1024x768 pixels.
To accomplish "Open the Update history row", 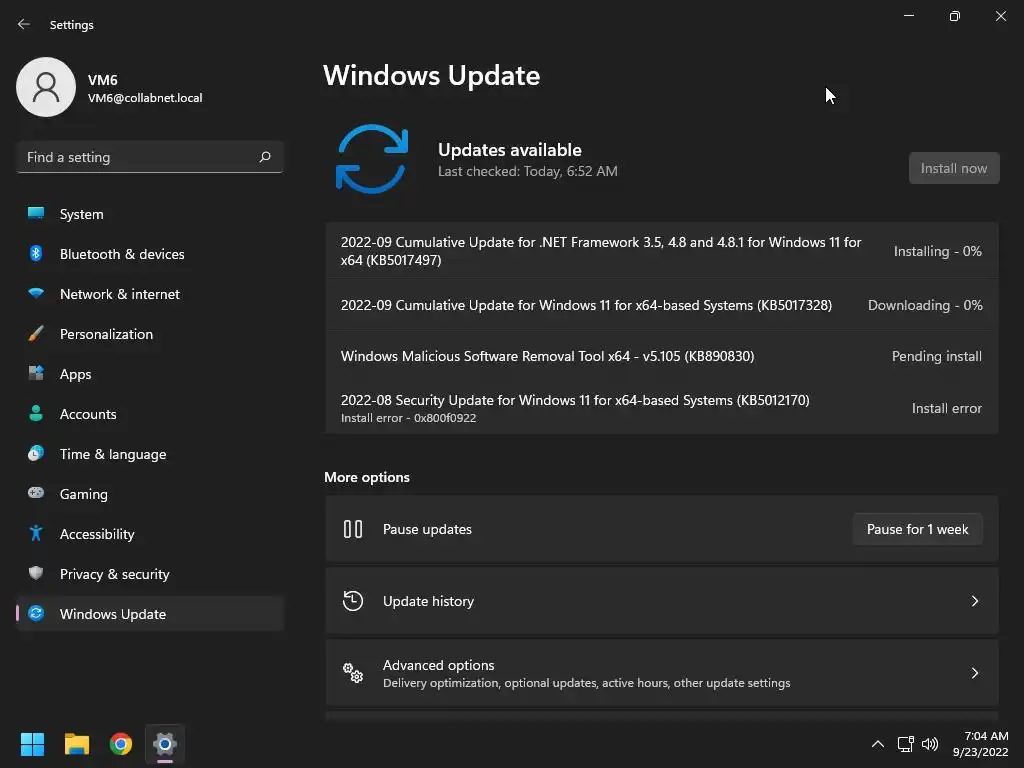I will click(x=662, y=601).
